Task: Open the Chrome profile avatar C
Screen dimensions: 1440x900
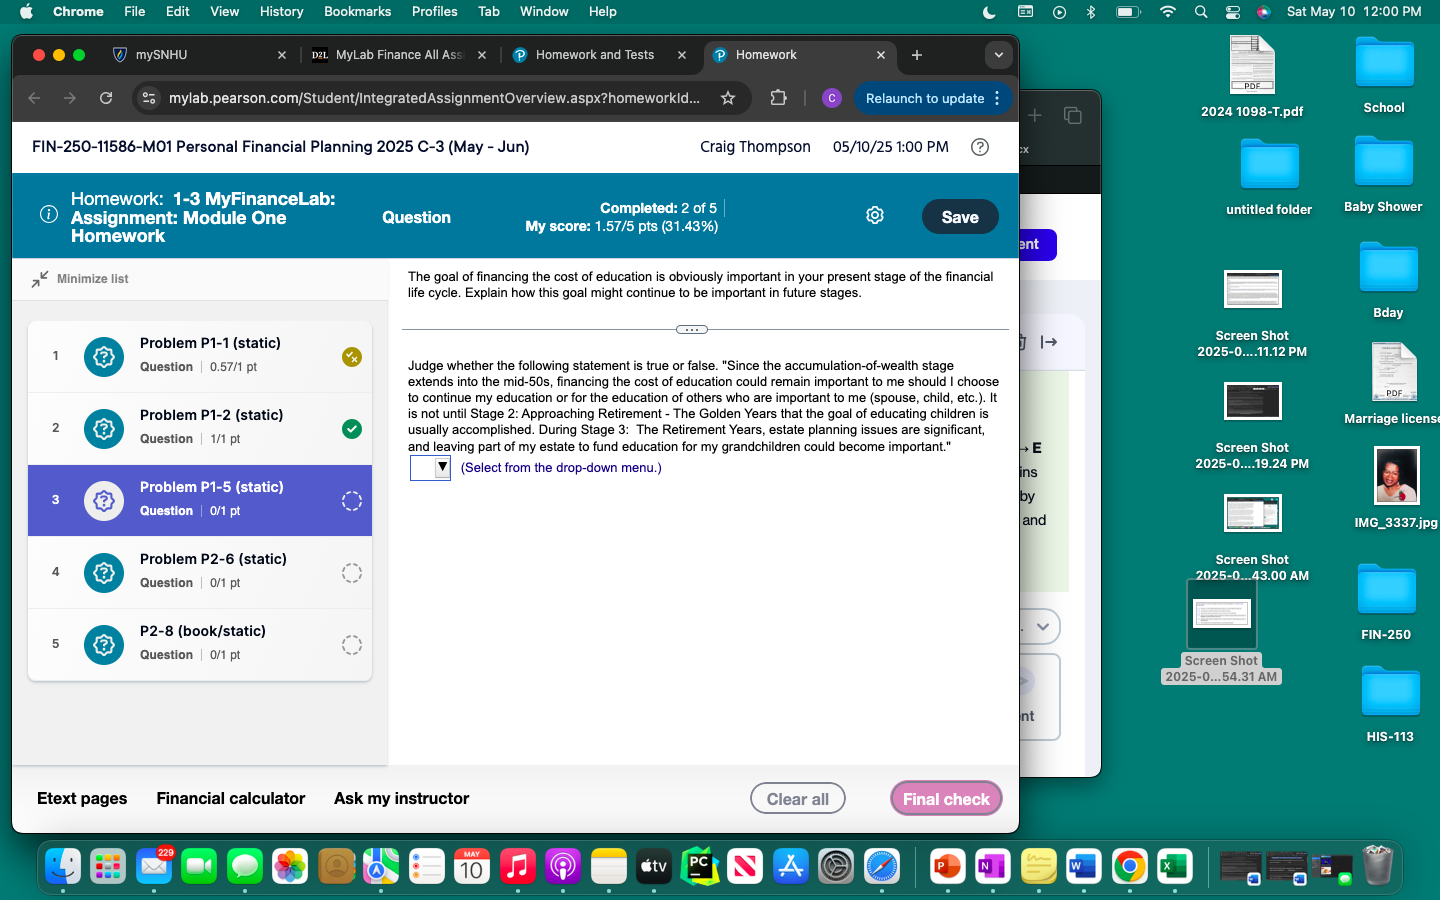Action: tap(831, 98)
